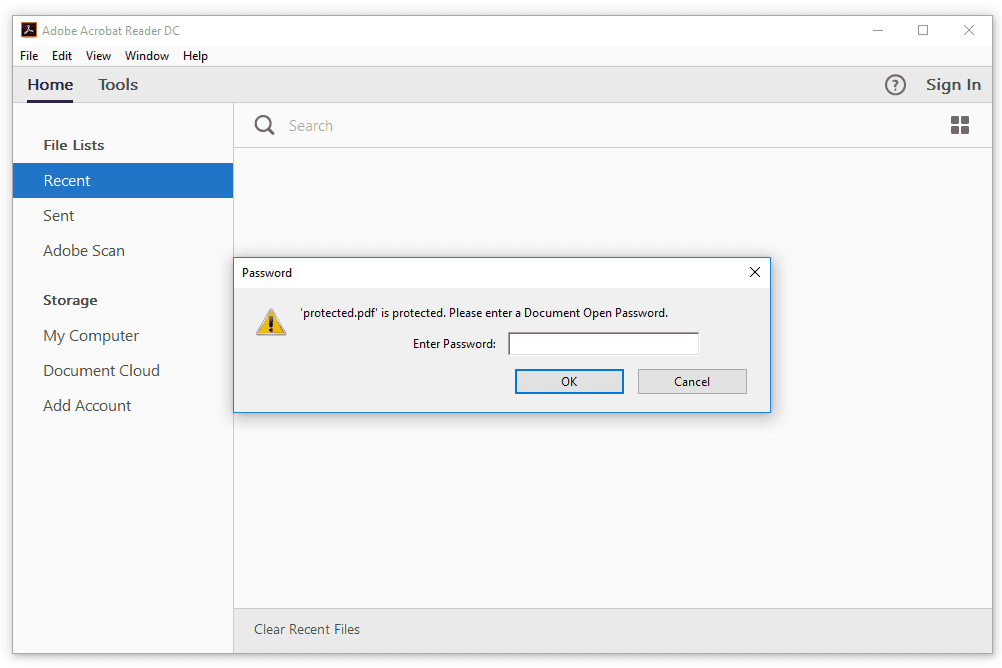The image size is (1002, 668).
Task: Select the Home tab
Action: tap(49, 85)
